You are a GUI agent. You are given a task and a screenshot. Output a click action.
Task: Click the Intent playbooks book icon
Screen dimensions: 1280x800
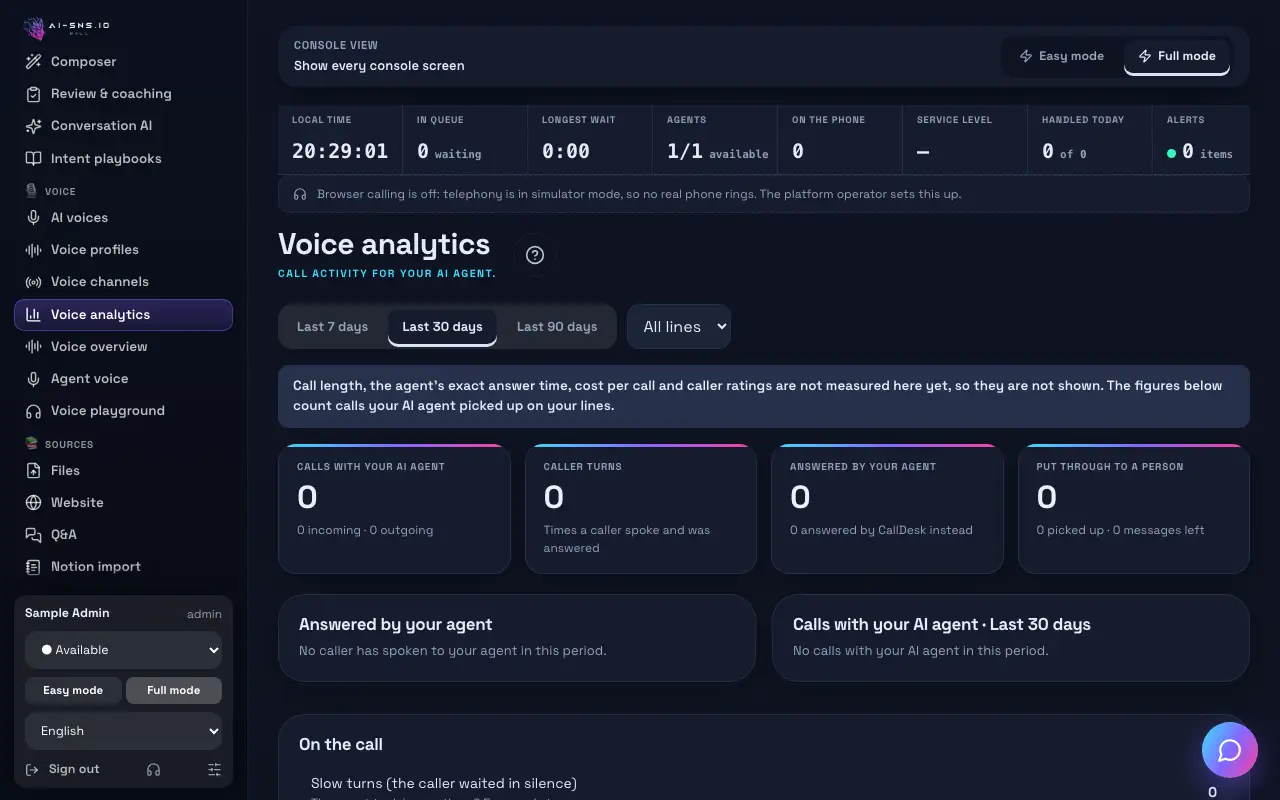coord(33,159)
